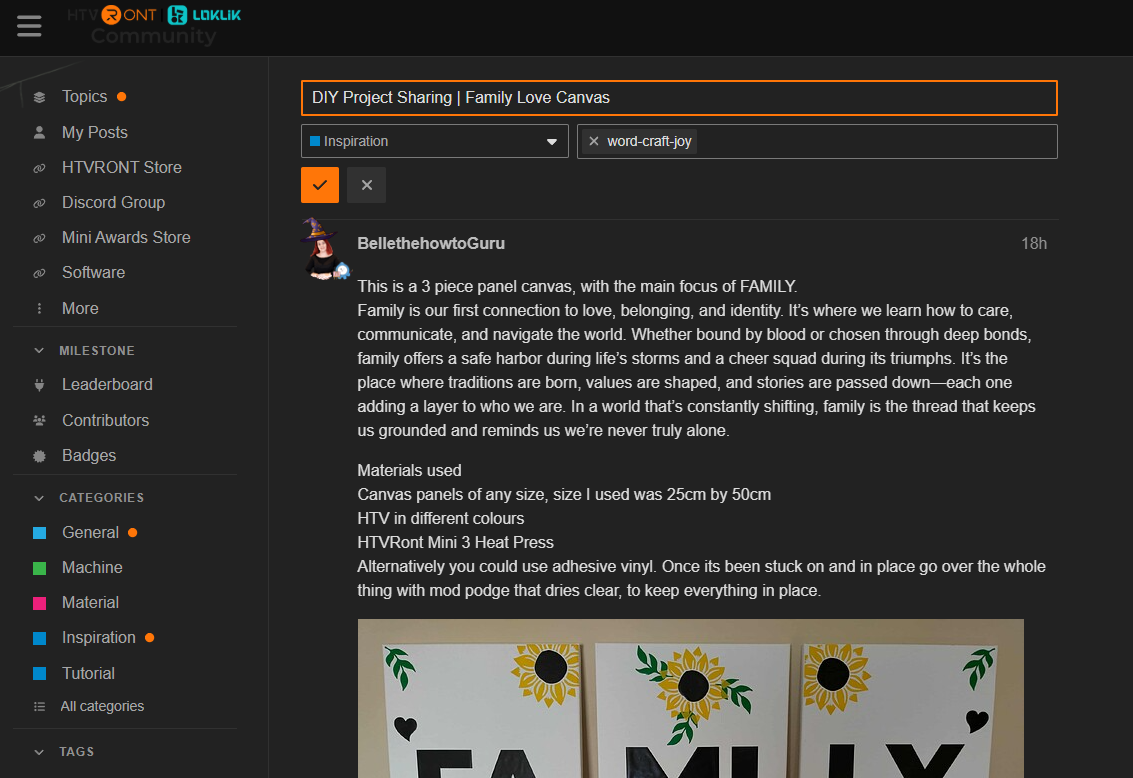The height and width of the screenshot is (778, 1133).
Task: Open the Topics menu item
Action: (84, 97)
